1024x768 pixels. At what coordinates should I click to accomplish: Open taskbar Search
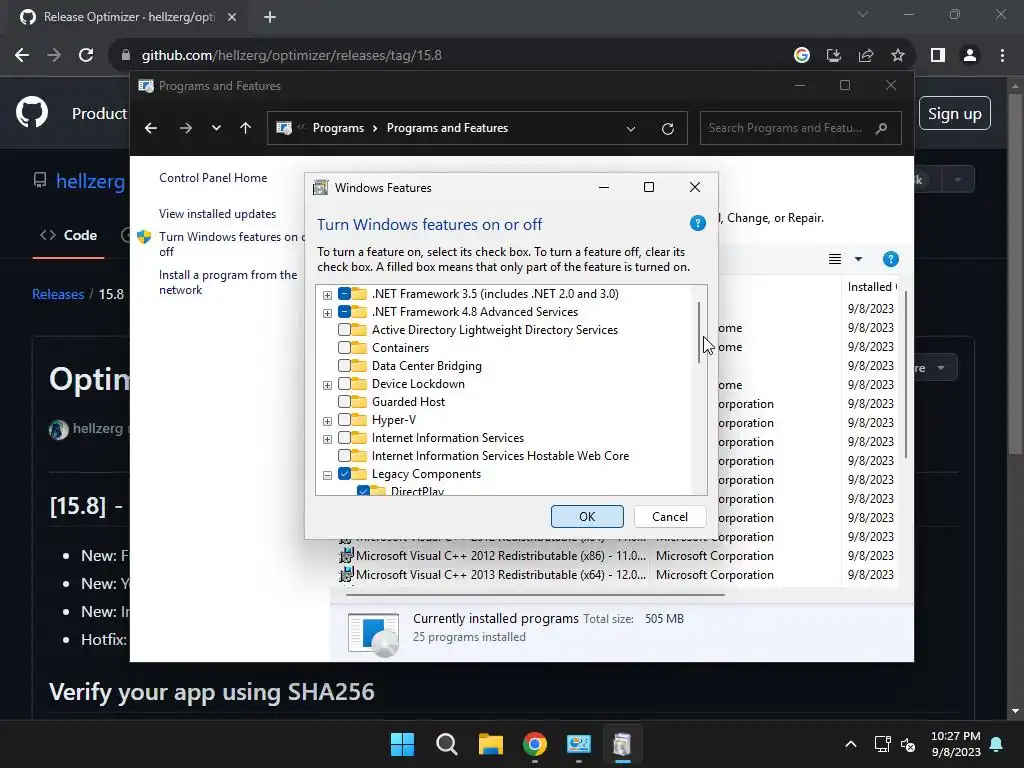(447, 744)
